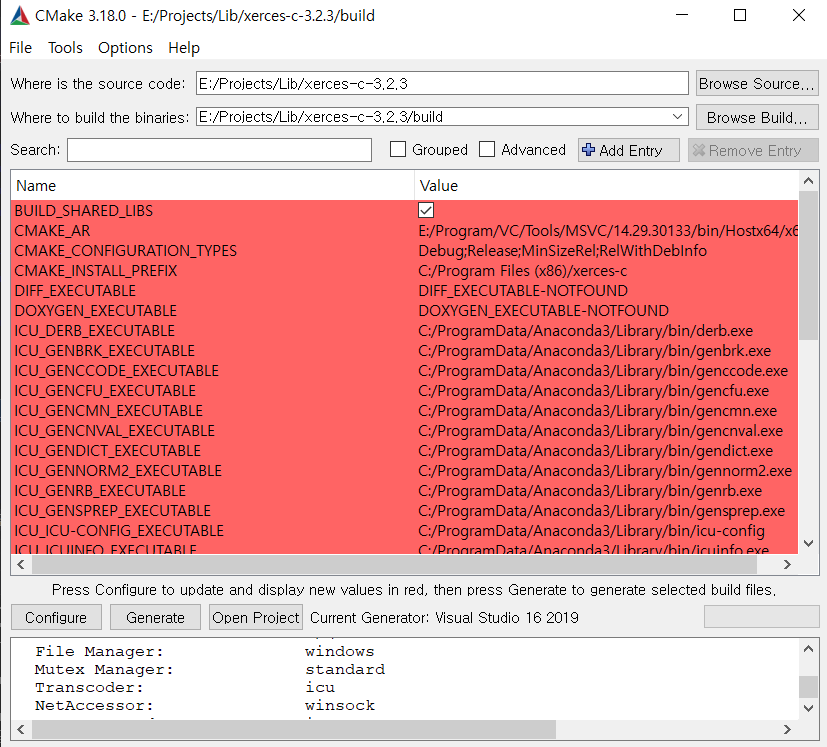Select ICU_GENNORM2_EXECUTABLE entry
This screenshot has height=747, width=827.
tap(118, 471)
